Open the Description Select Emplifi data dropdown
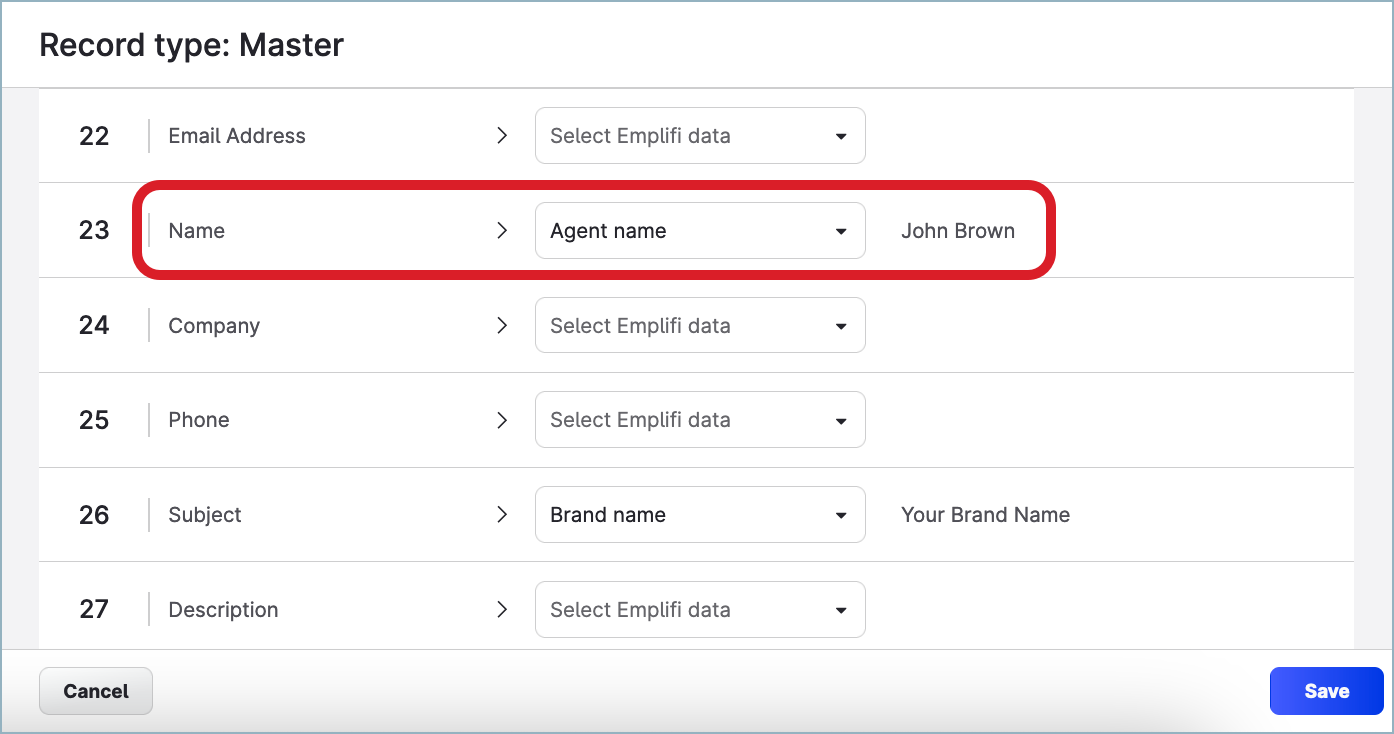 (x=700, y=609)
